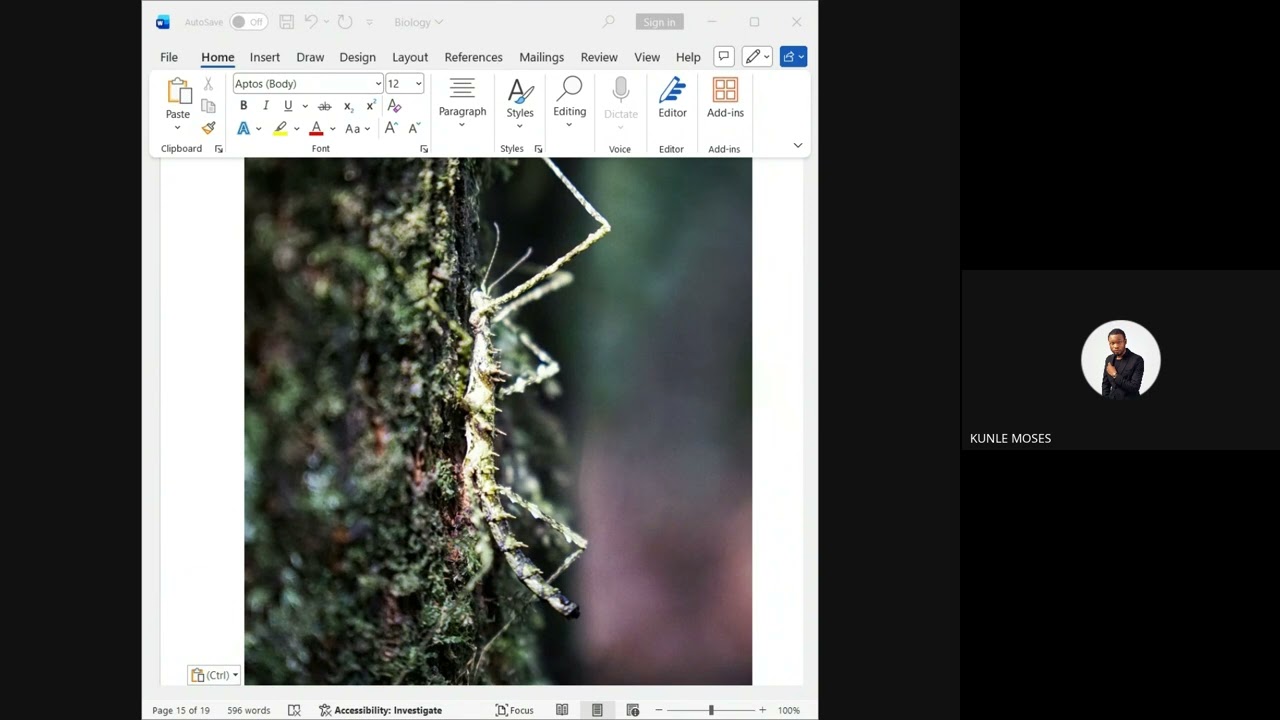1280x720 pixels.
Task: Expand the Paragraph group
Action: [462, 103]
